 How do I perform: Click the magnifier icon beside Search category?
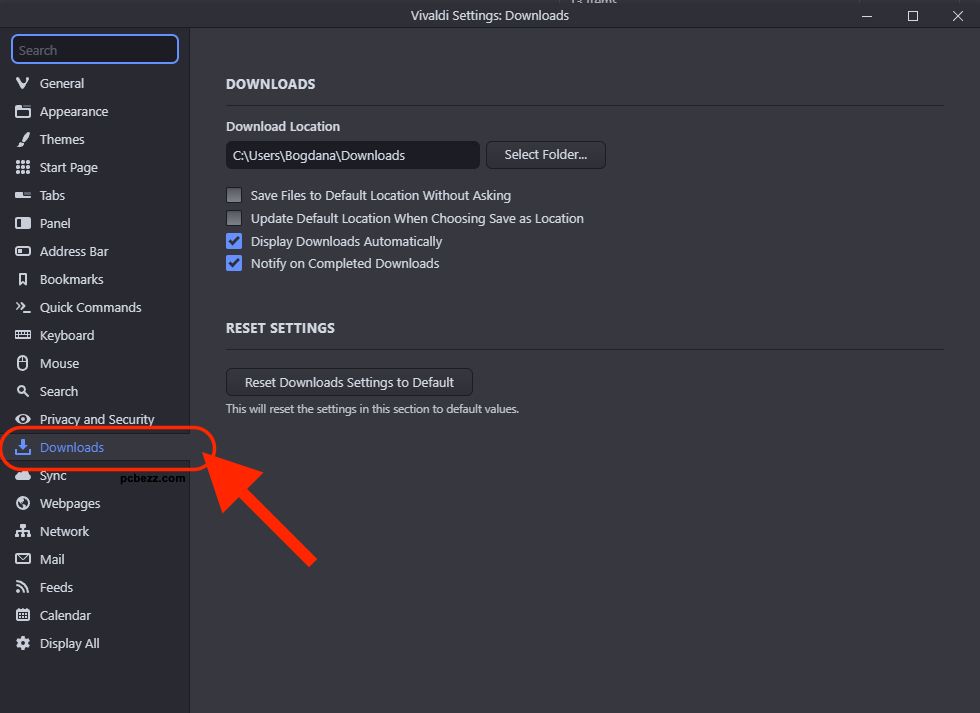point(22,391)
